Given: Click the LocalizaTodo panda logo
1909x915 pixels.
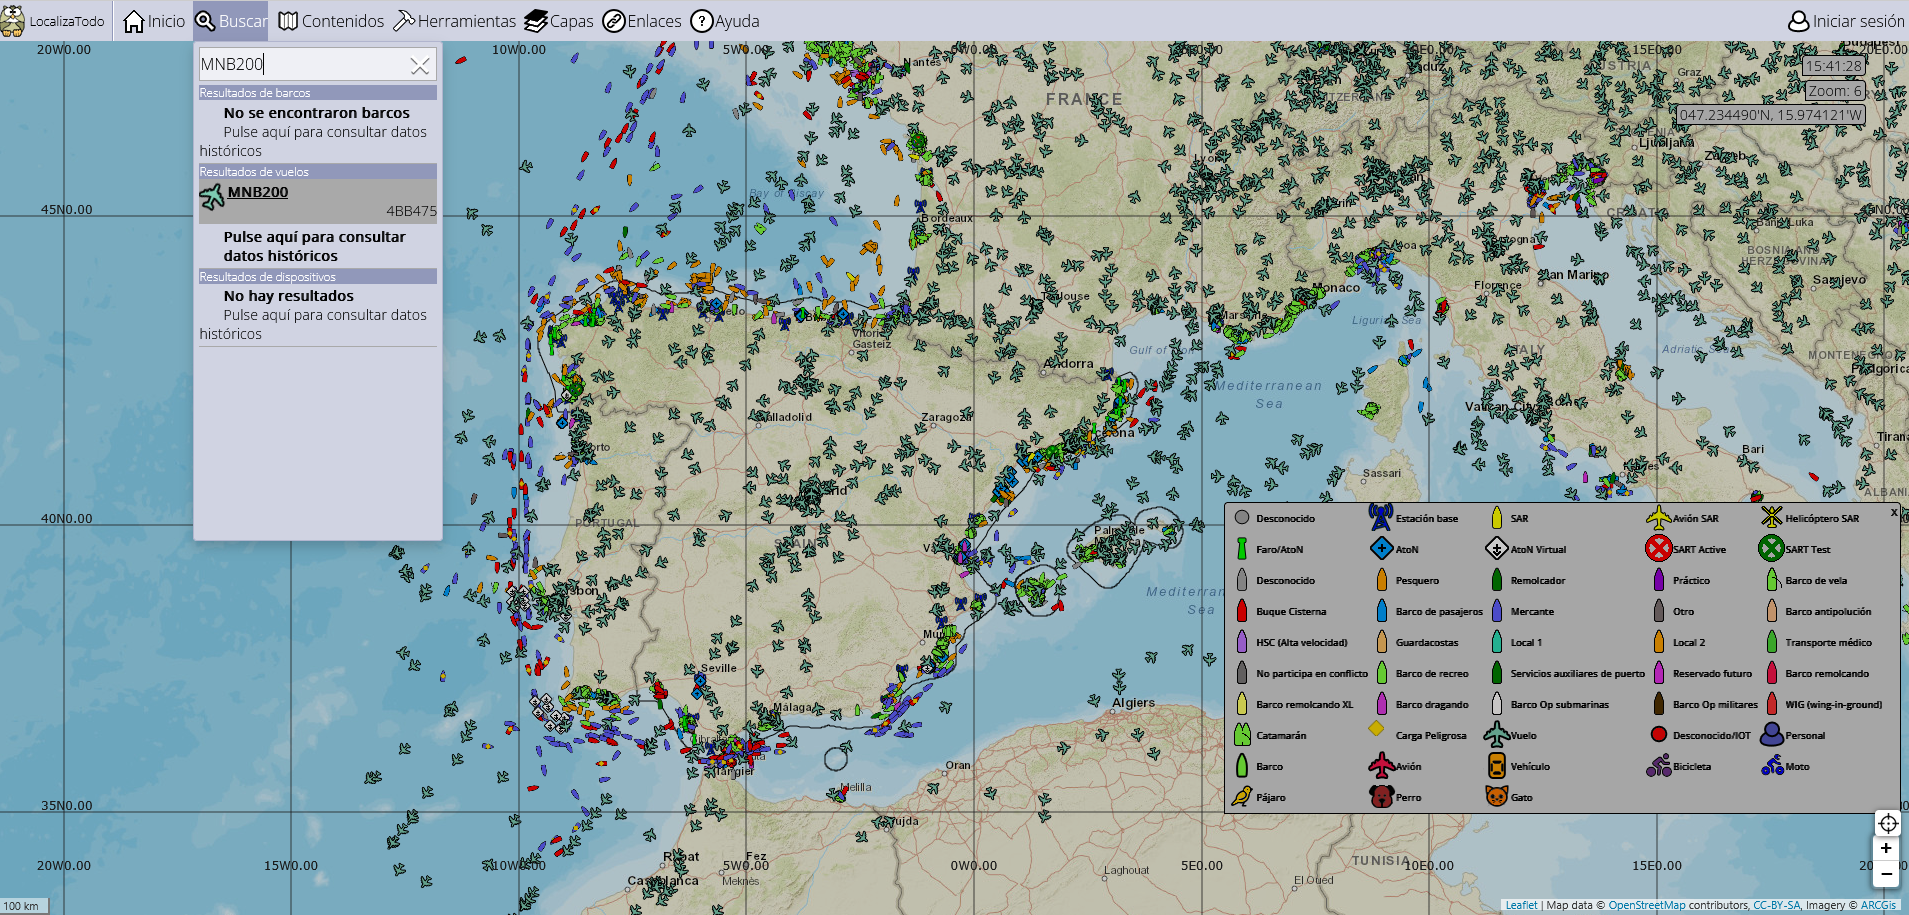Looking at the screenshot, I should [13, 21].
